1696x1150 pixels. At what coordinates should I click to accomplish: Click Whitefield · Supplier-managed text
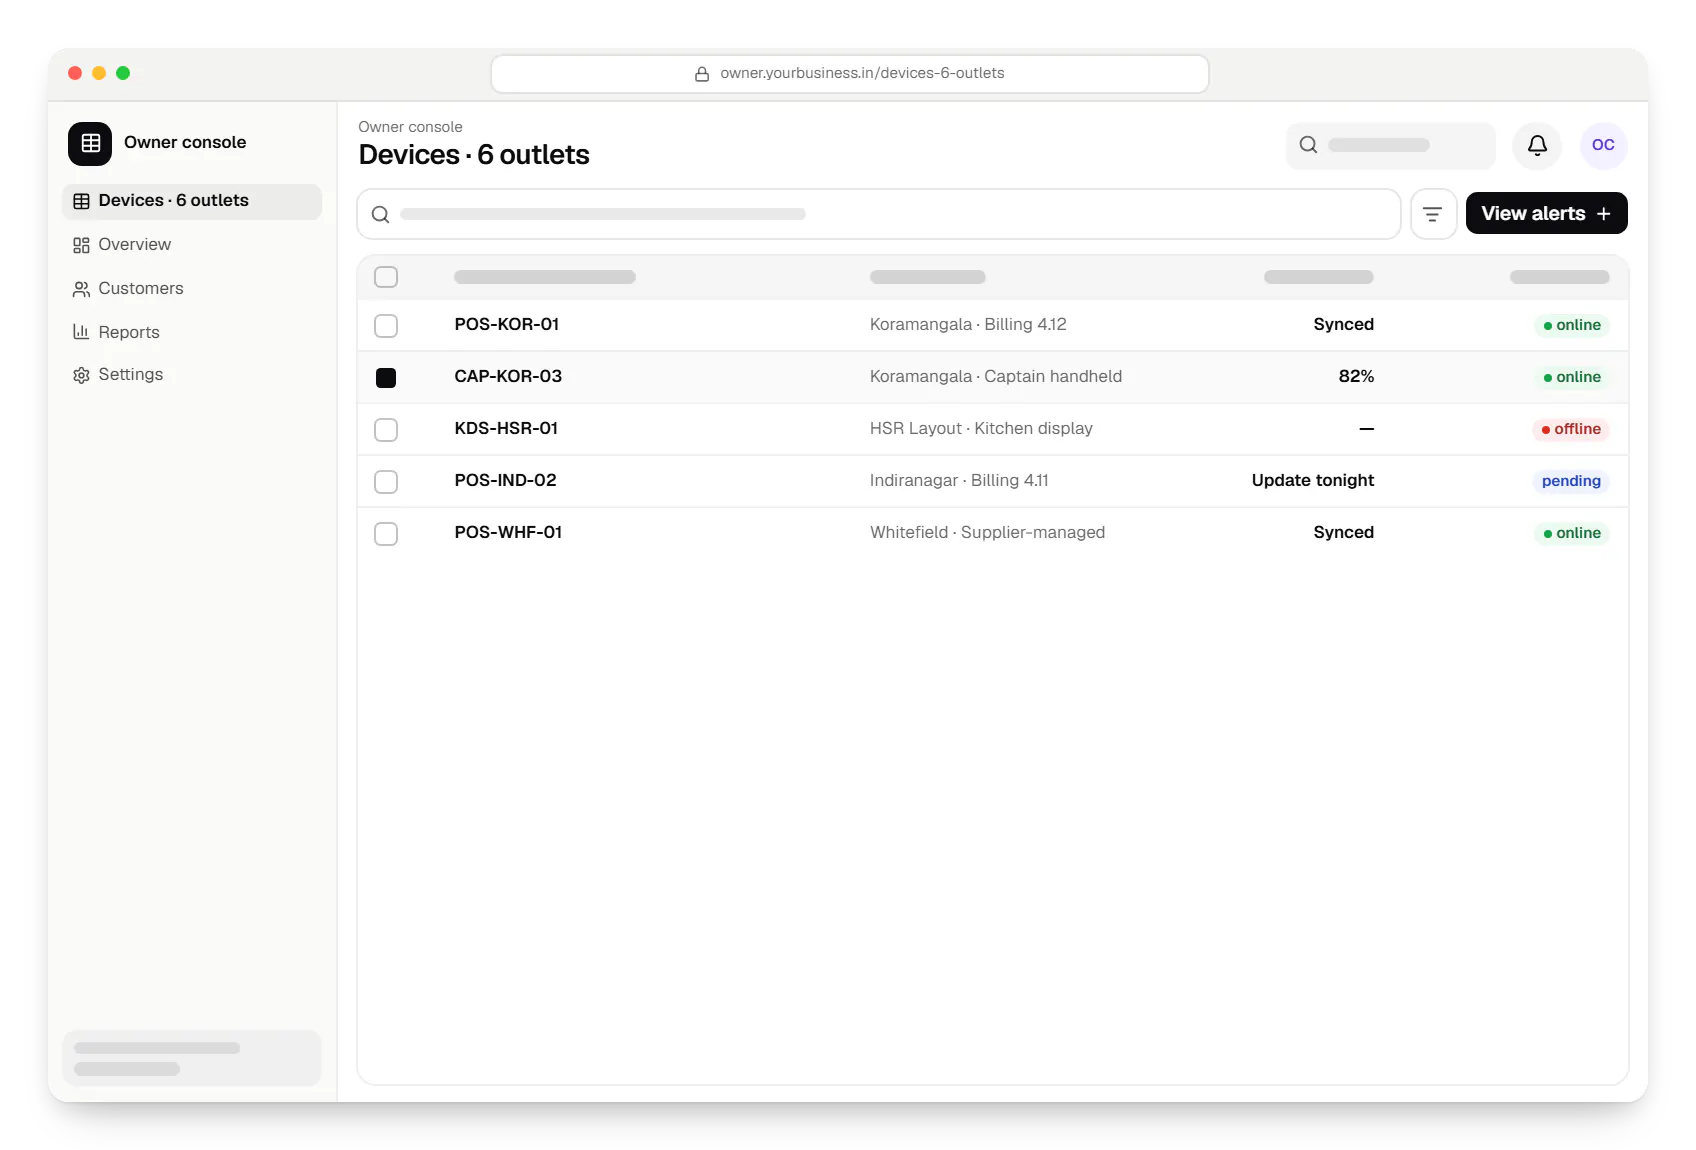pos(988,533)
